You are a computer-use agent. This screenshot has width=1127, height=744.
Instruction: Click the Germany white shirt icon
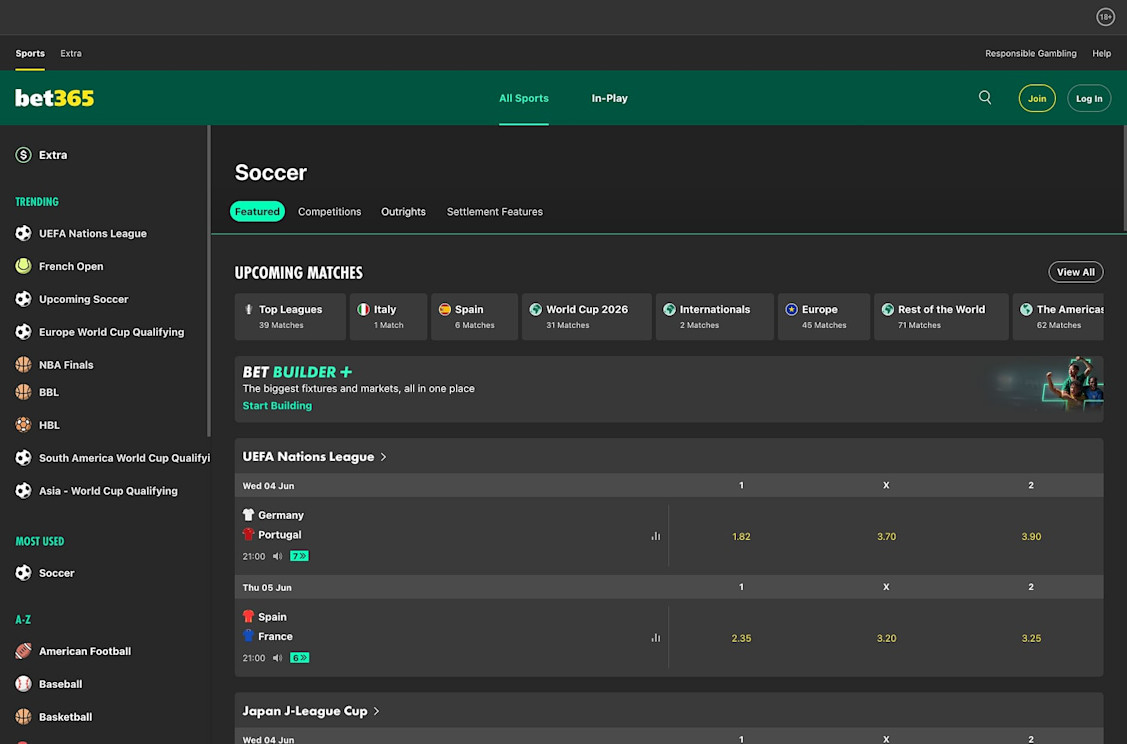(x=248, y=515)
